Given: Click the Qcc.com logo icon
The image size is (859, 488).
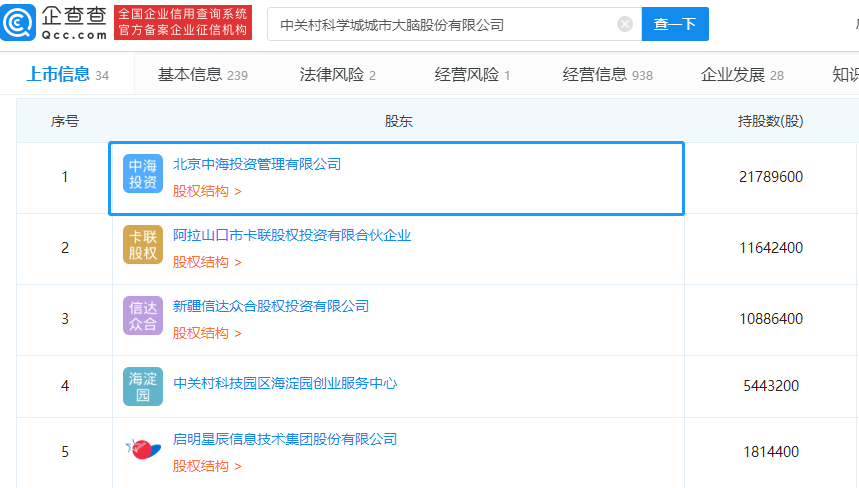Looking at the screenshot, I should pos(18,22).
